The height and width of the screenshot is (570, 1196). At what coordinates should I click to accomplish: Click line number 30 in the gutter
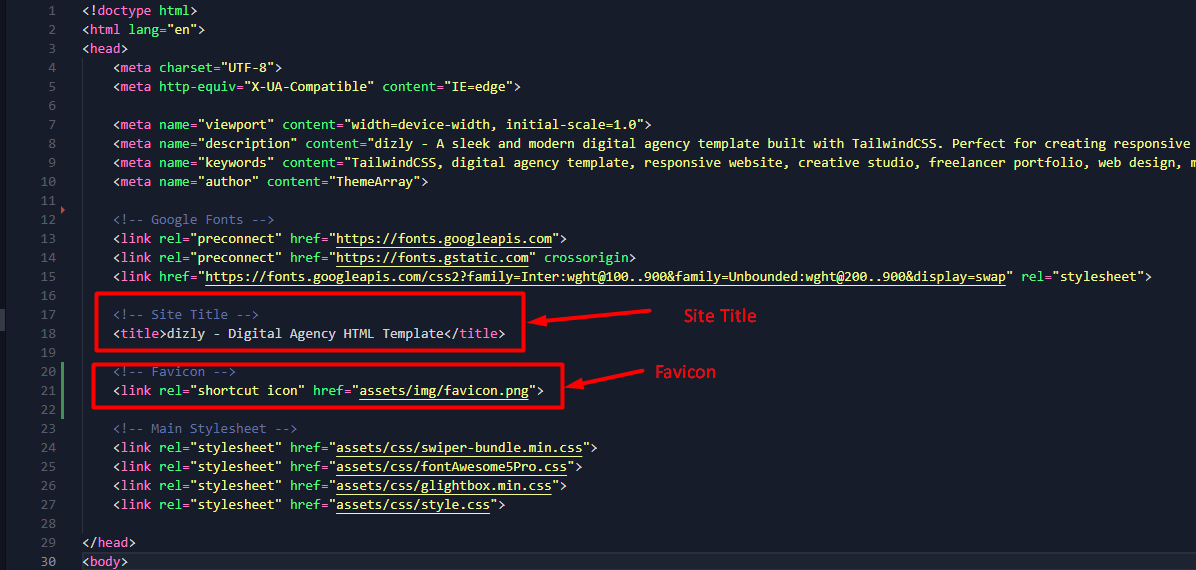pyautogui.click(x=48, y=562)
